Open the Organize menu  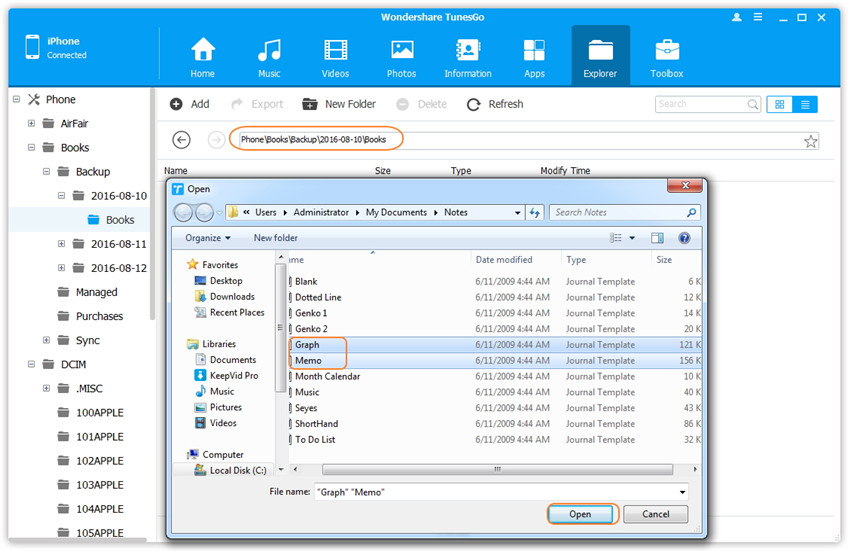pyautogui.click(x=207, y=238)
